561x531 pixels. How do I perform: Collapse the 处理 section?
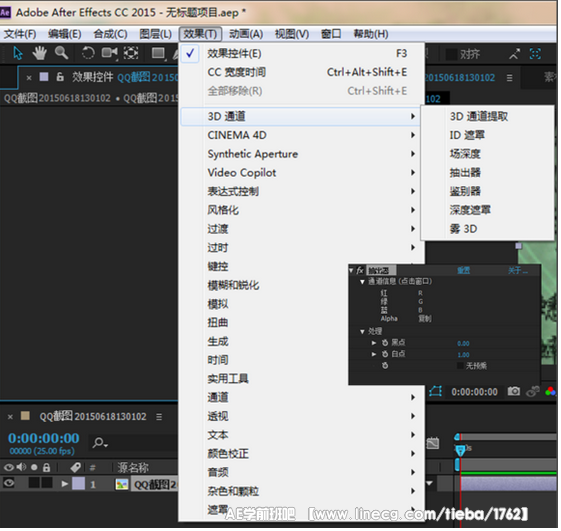(x=362, y=333)
